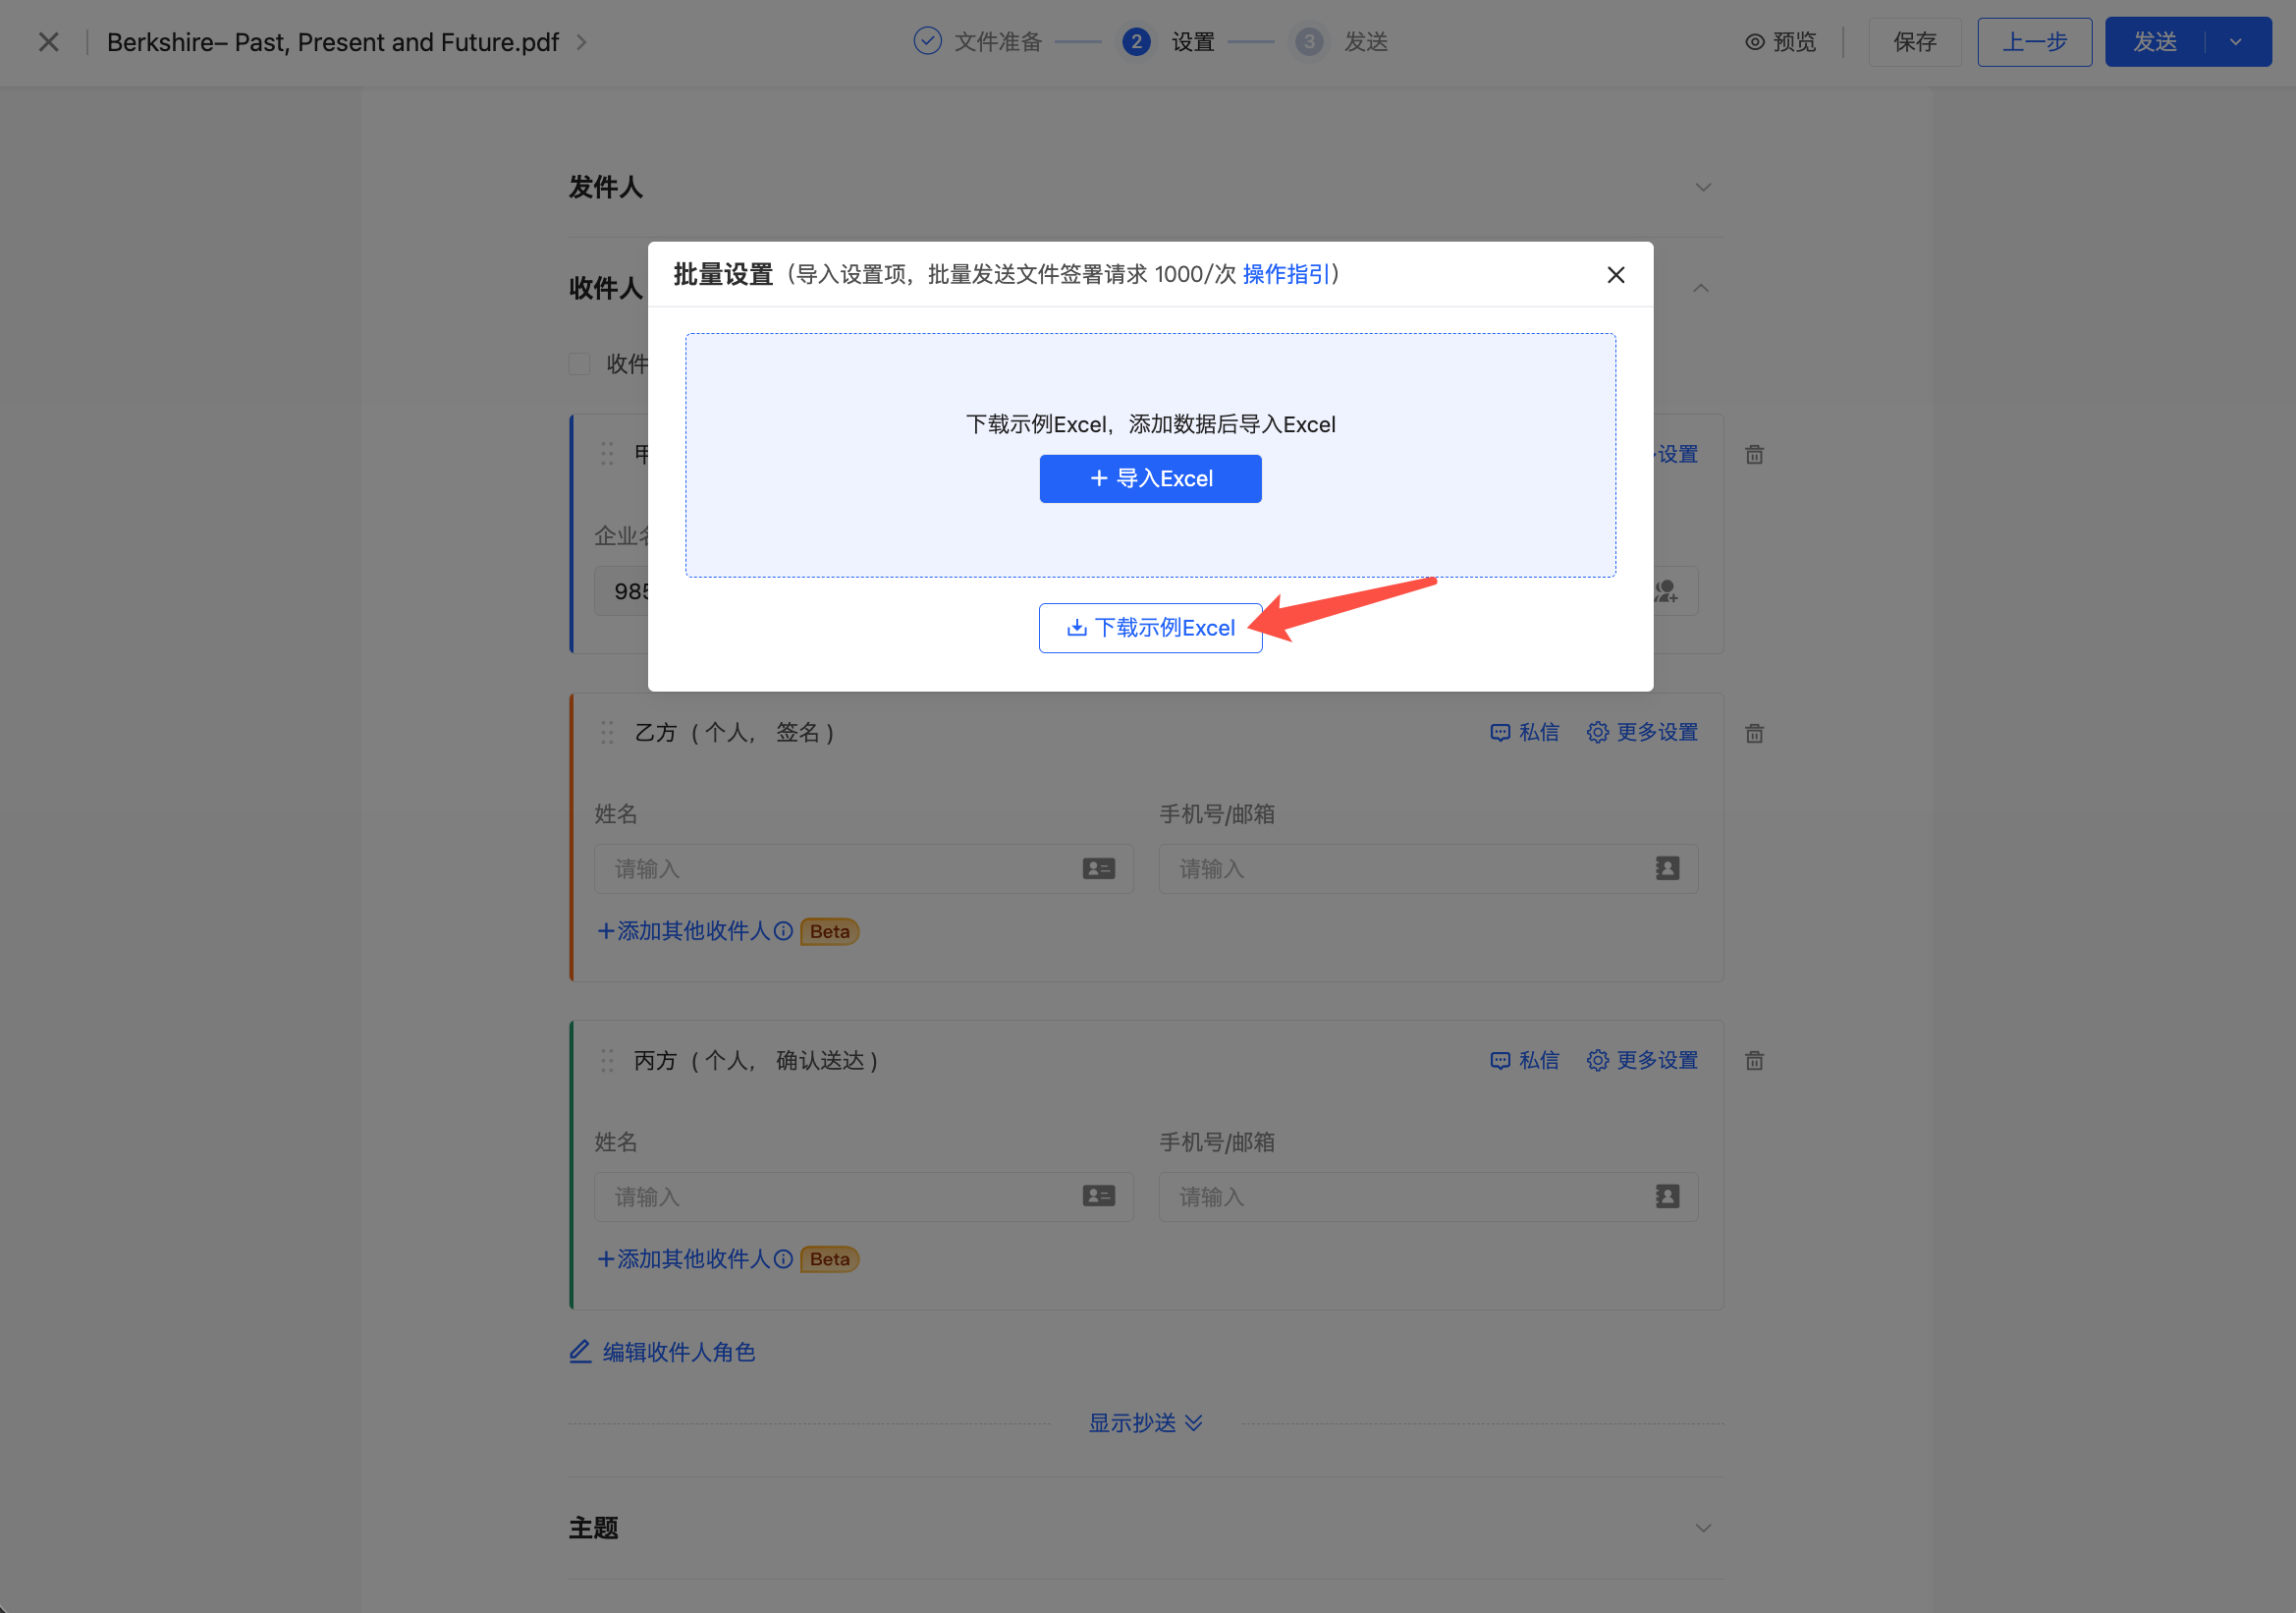Toggle the checkbox under 收件人 heading
2296x1613 pixels.
(x=579, y=364)
